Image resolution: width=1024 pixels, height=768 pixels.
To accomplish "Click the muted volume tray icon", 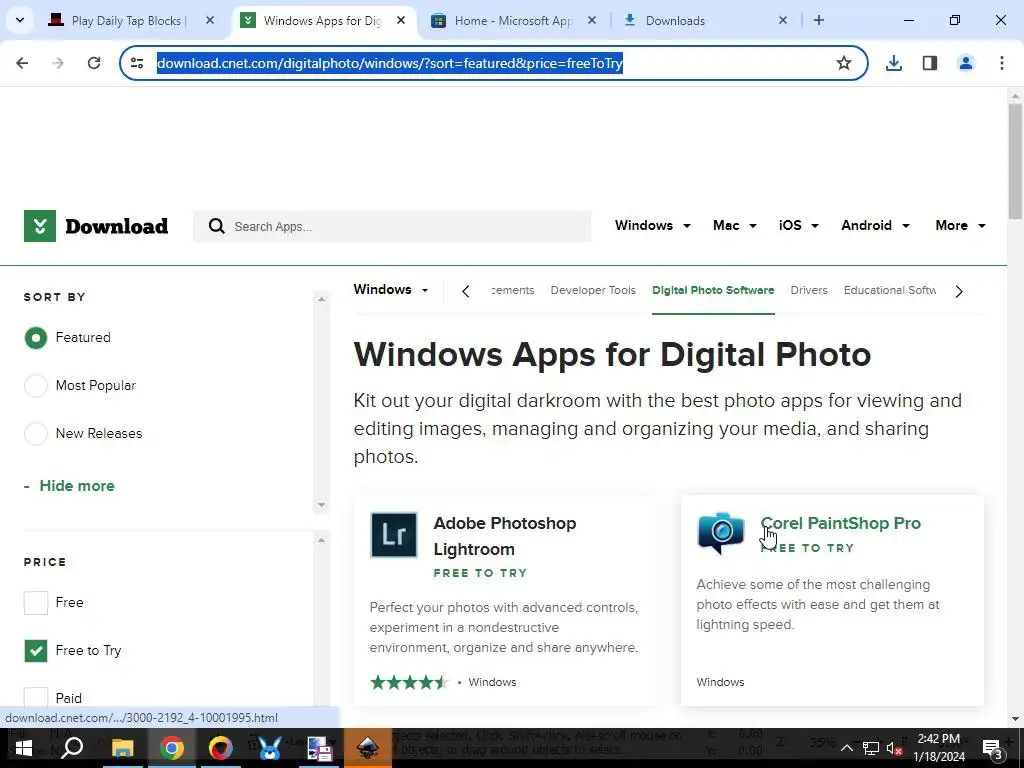I will tap(894, 748).
